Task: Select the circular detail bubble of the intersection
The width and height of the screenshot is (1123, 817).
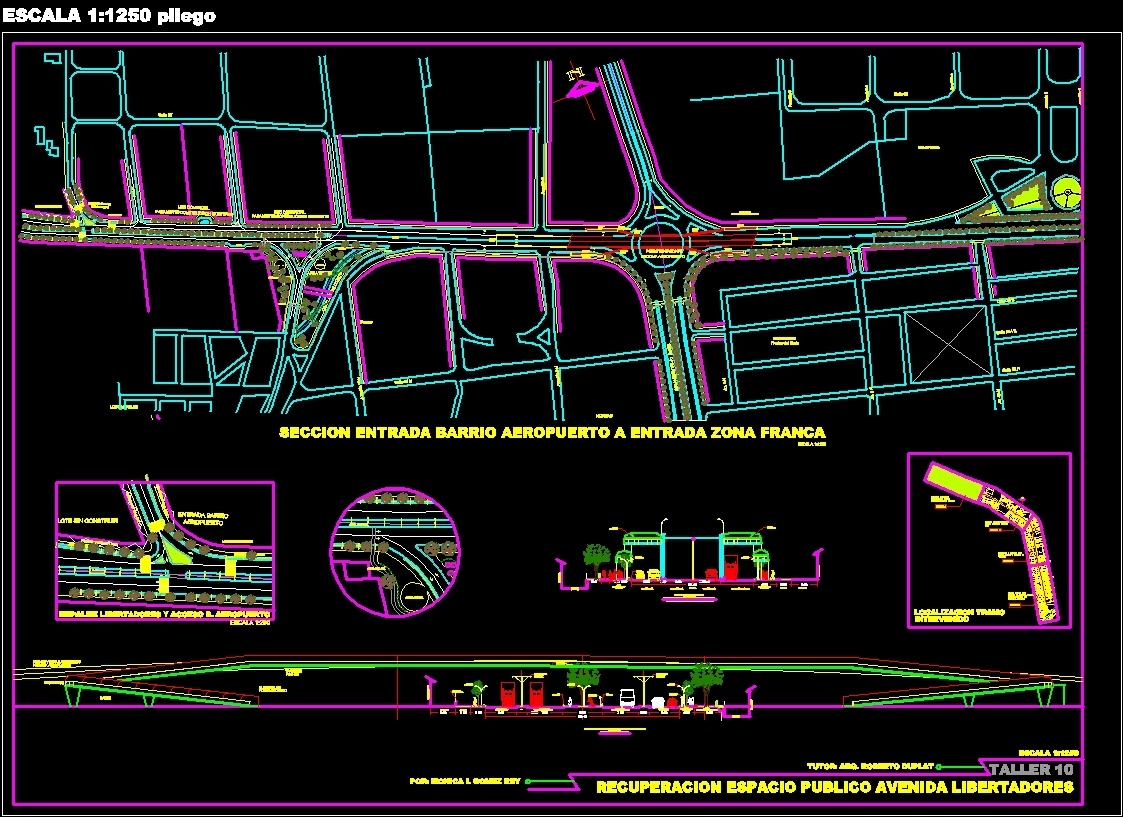Action: coord(396,551)
